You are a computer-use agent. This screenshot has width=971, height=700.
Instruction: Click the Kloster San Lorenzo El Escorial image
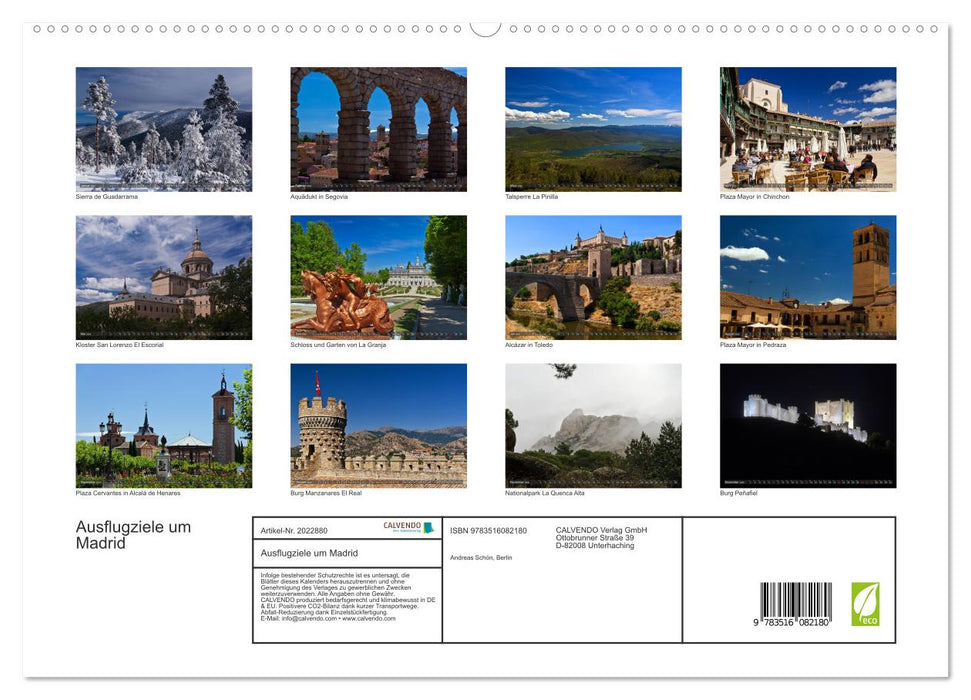pos(164,276)
